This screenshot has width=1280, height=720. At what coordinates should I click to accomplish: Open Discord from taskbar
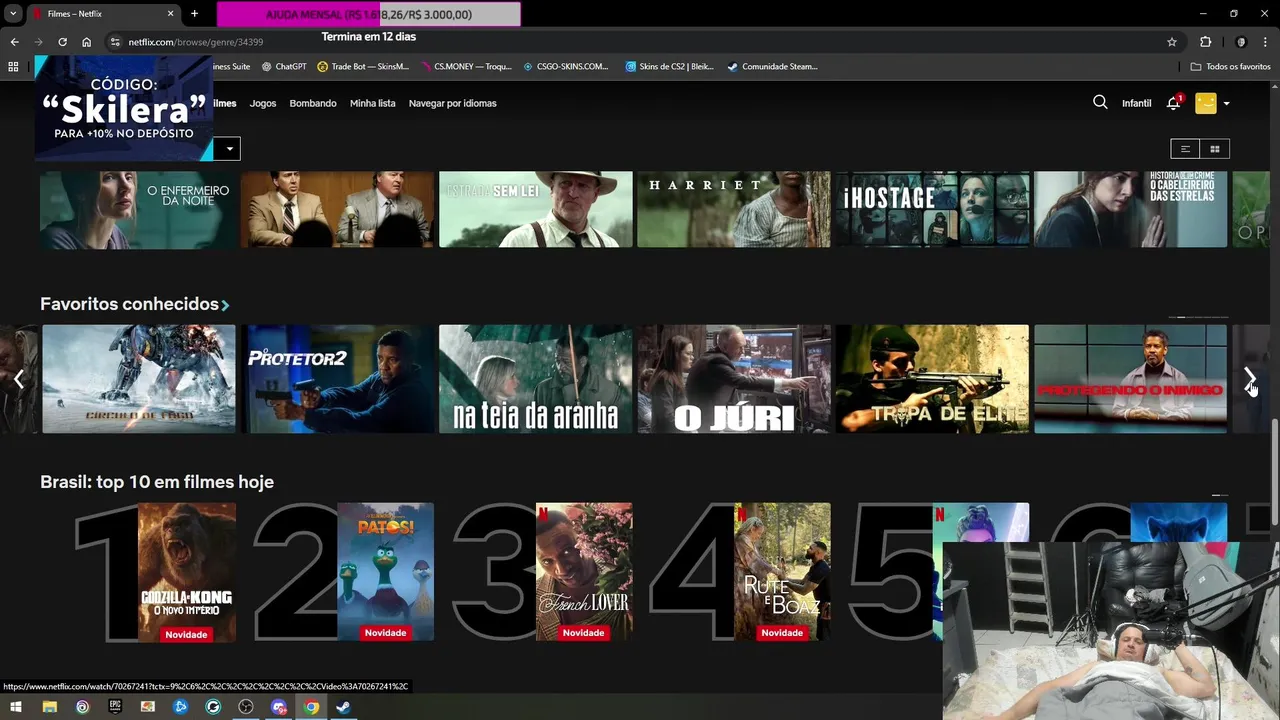click(x=278, y=707)
